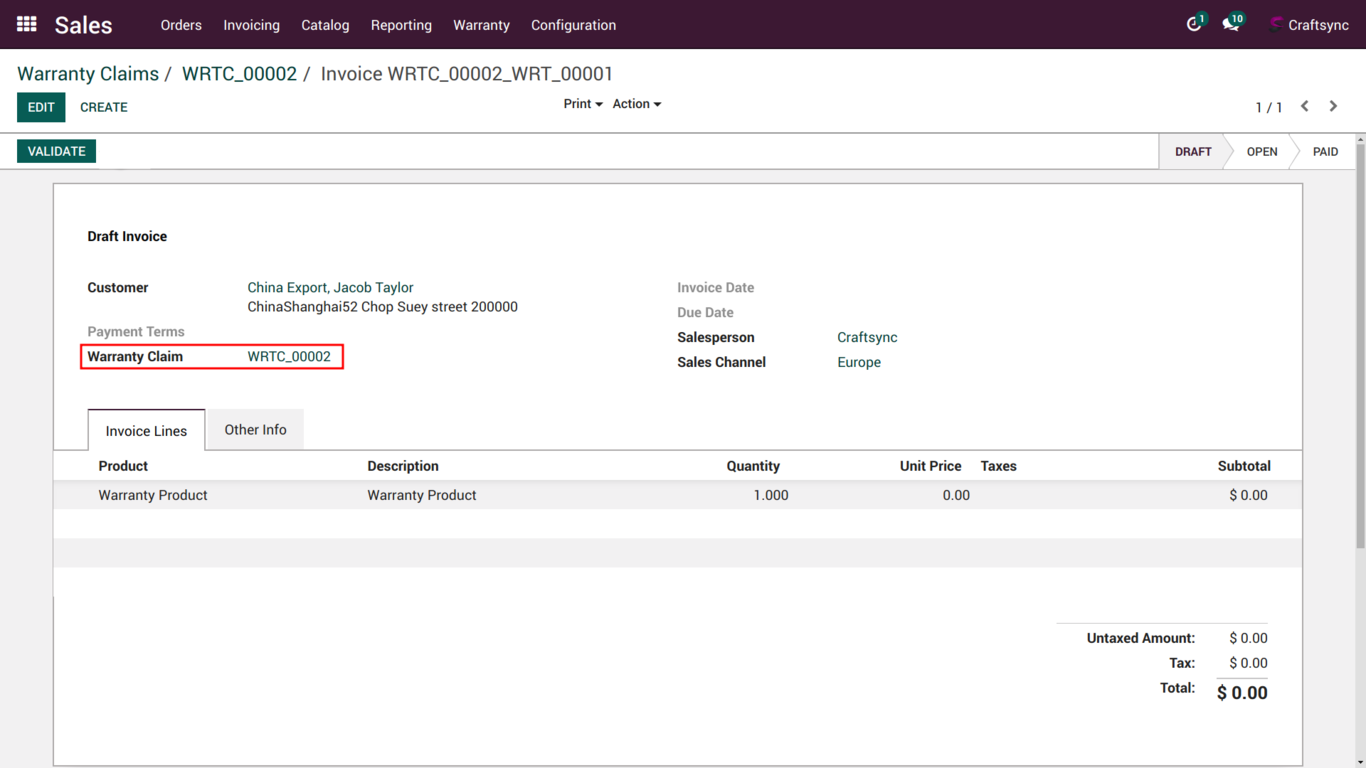Expand the Print dropdown
This screenshot has height=768, width=1366.
point(582,104)
